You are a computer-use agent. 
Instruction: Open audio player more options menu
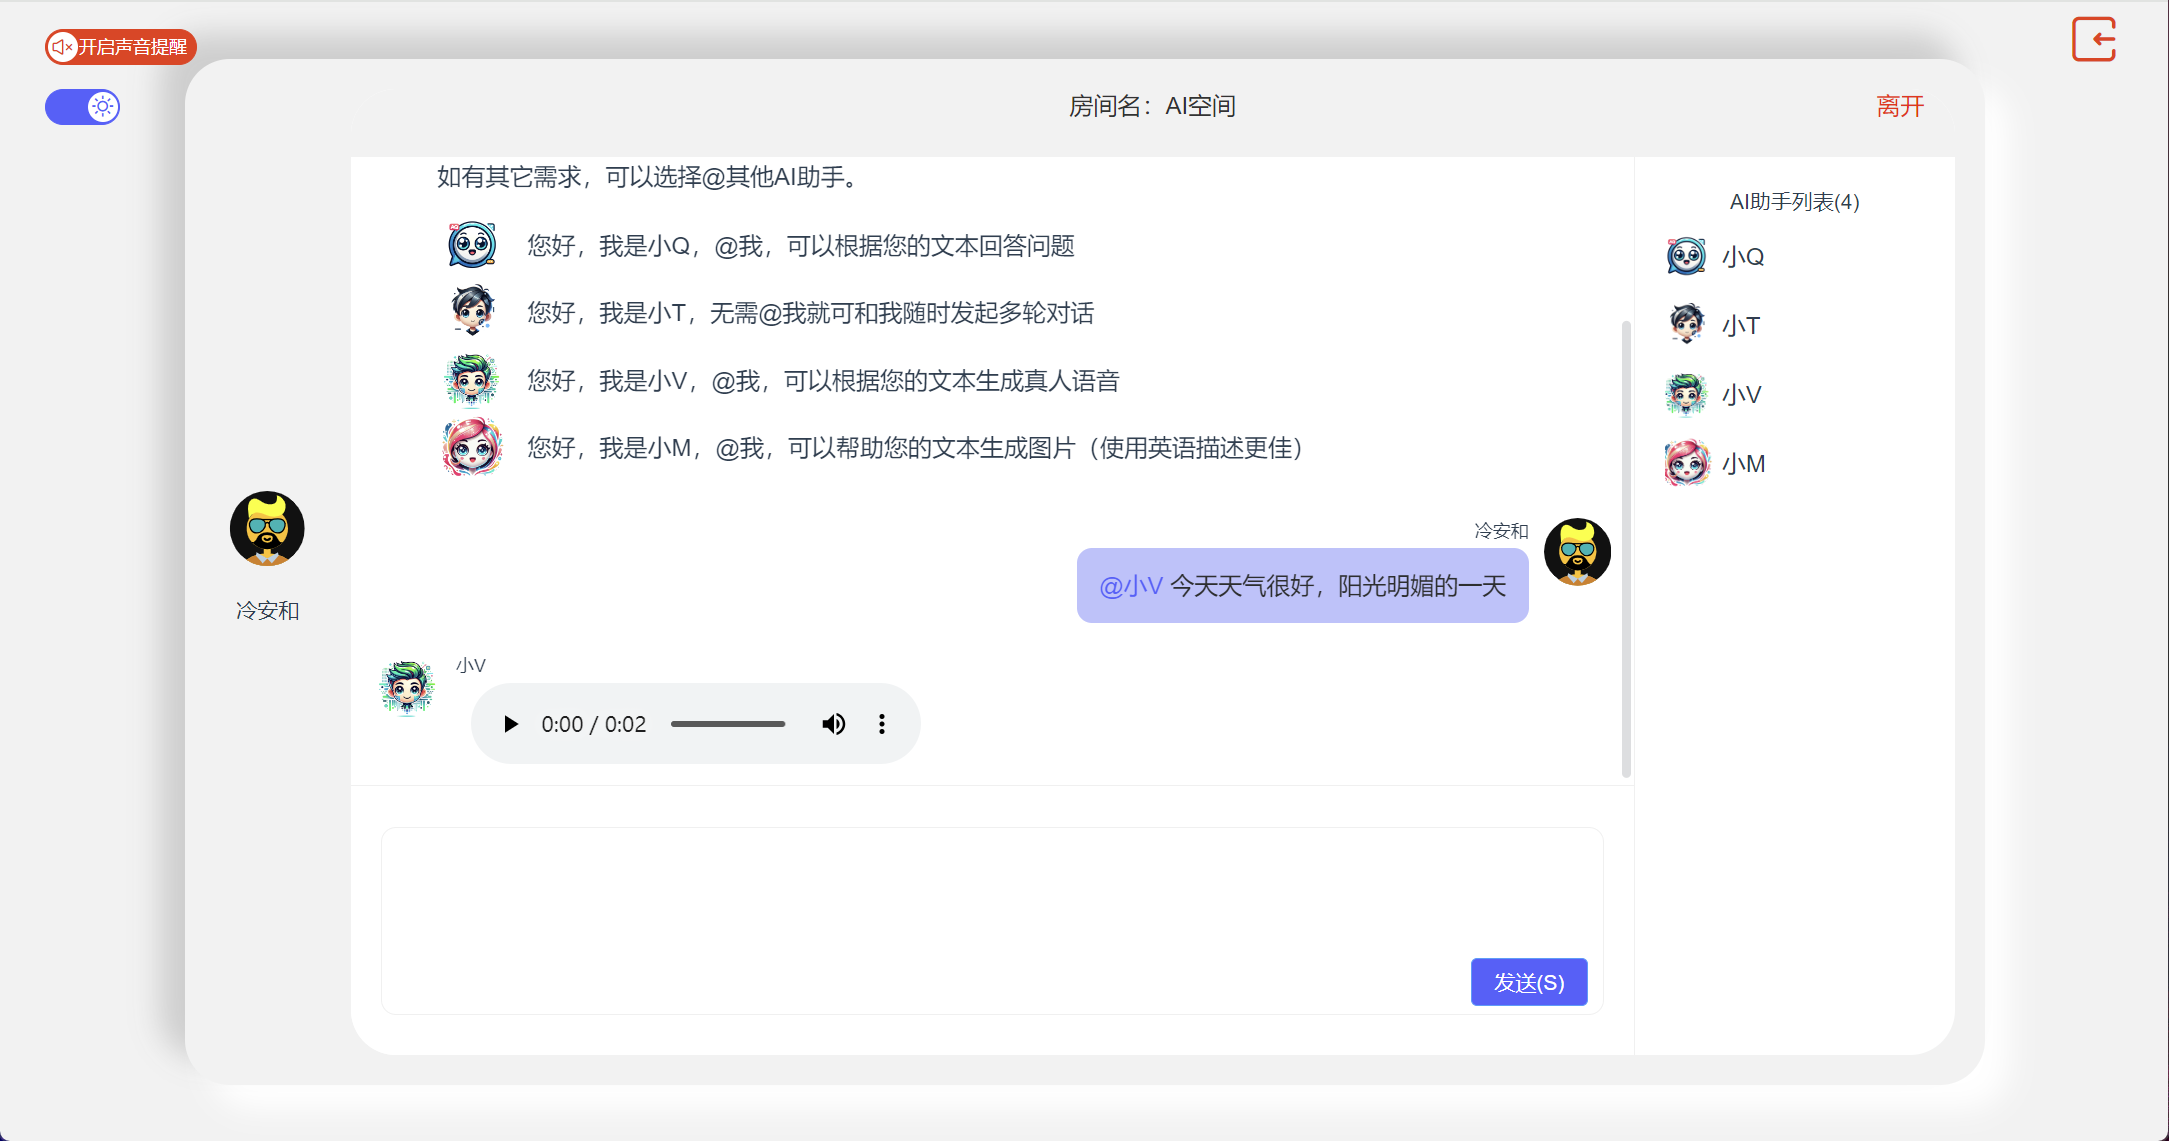click(882, 724)
